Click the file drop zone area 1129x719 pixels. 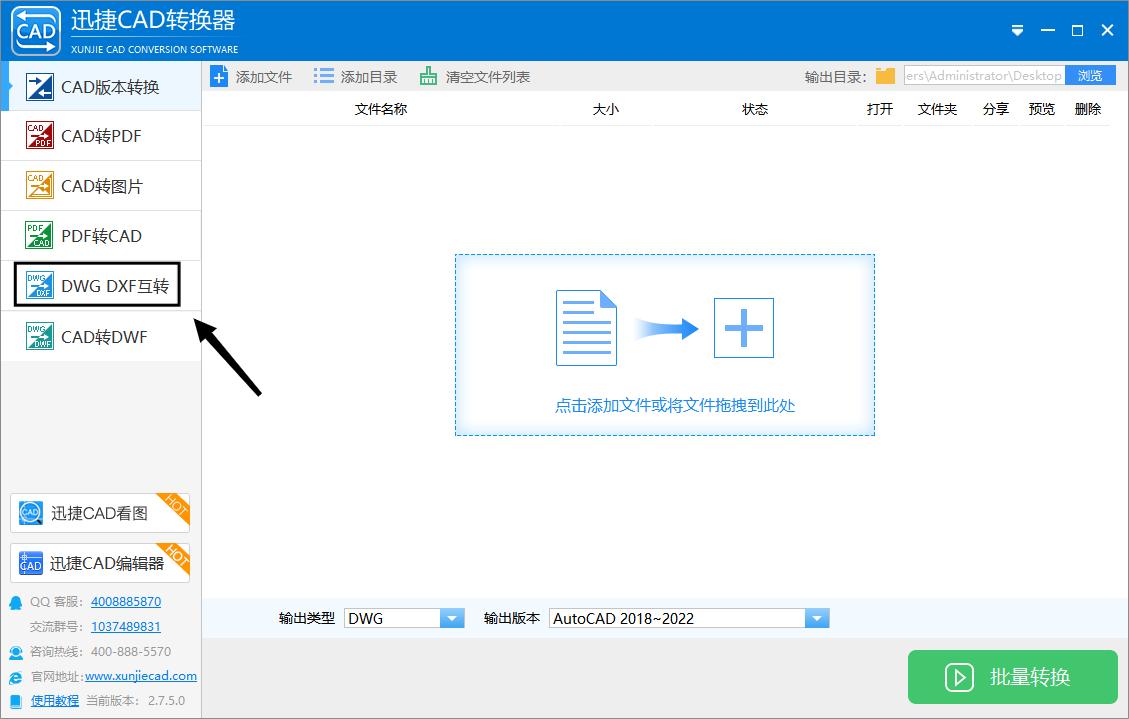pyautogui.click(x=665, y=344)
